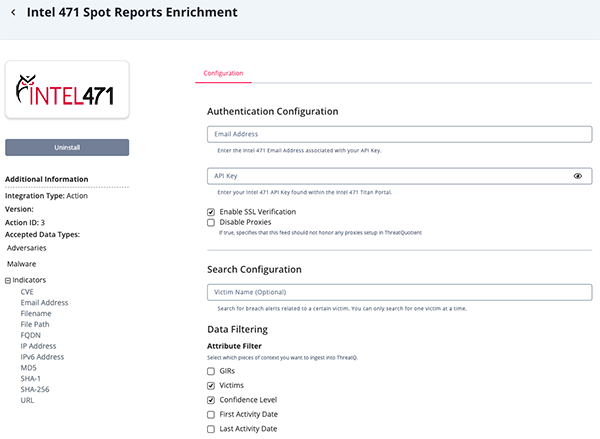Click the page title Intel 471 Spot Reports Enrichment

(x=132, y=12)
